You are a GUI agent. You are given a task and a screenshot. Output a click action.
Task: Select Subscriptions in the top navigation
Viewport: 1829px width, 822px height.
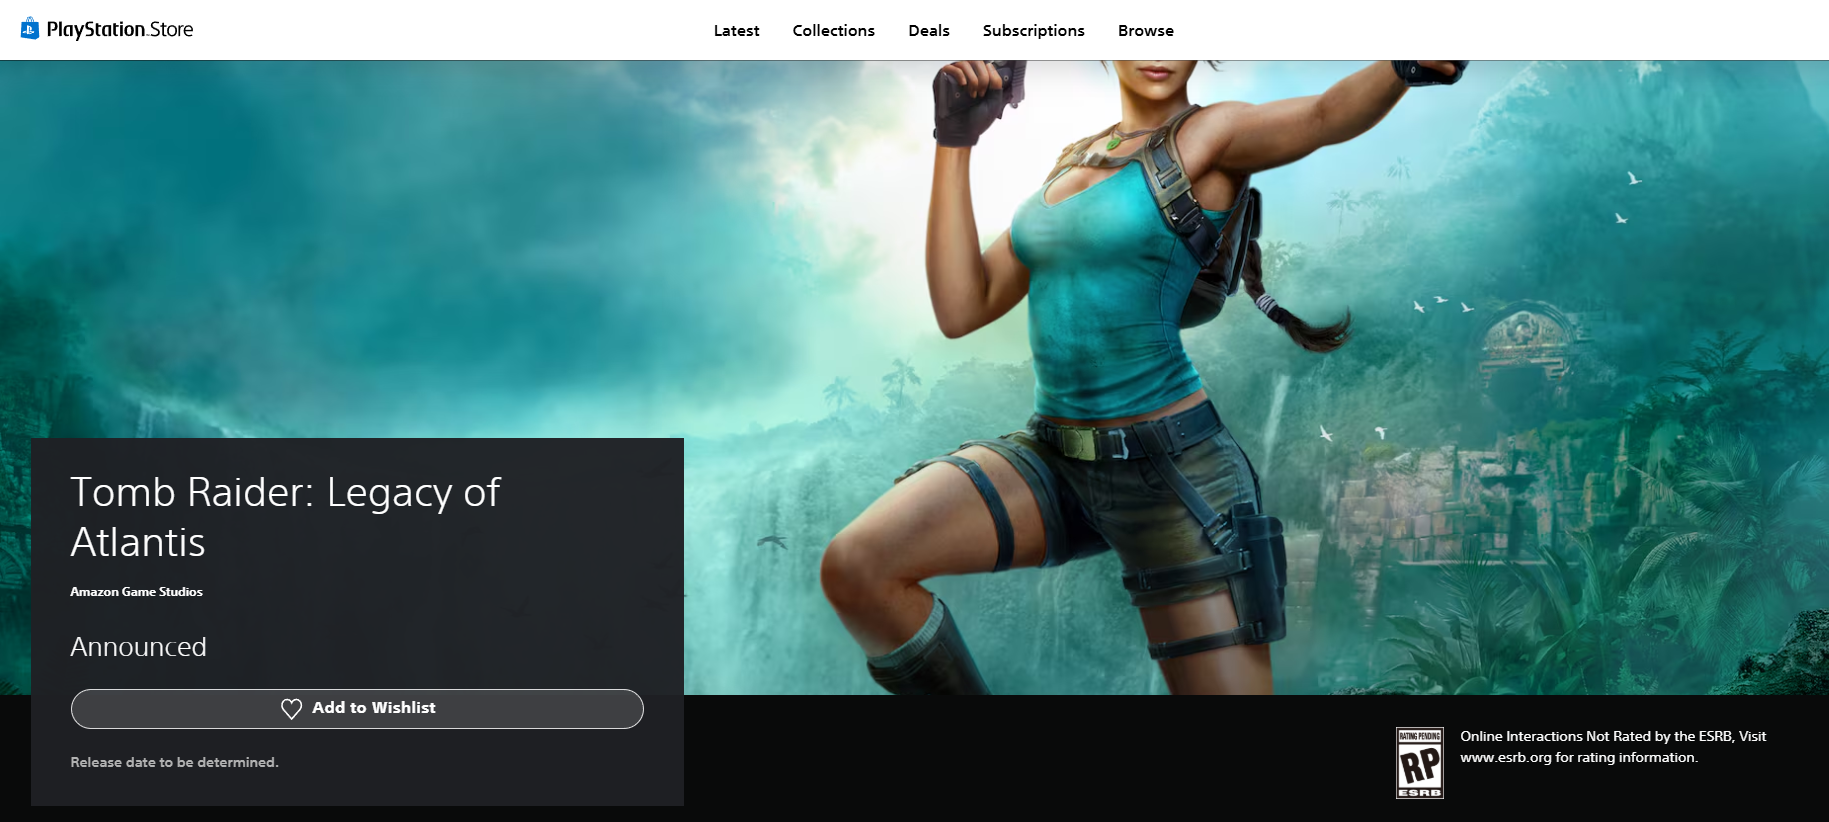click(1033, 31)
